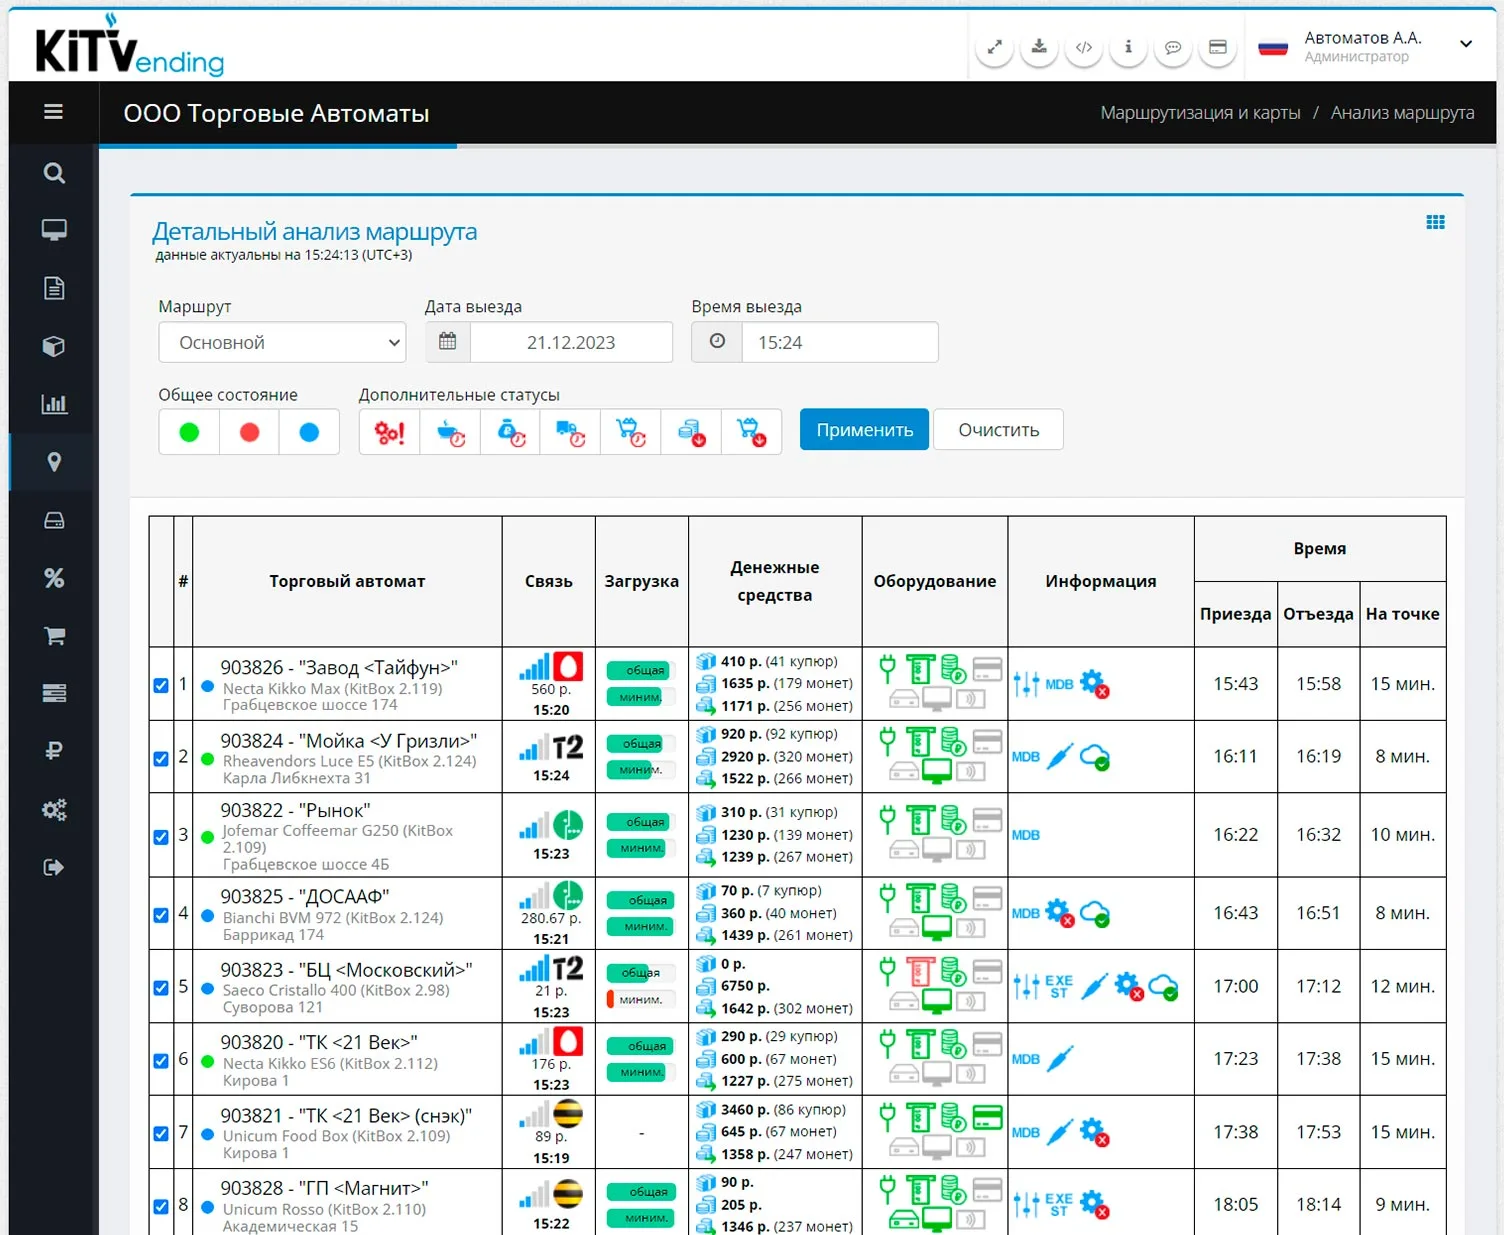
Task: Uncheck row 6 ТК 21 Век checkbox
Action: 161,1060
